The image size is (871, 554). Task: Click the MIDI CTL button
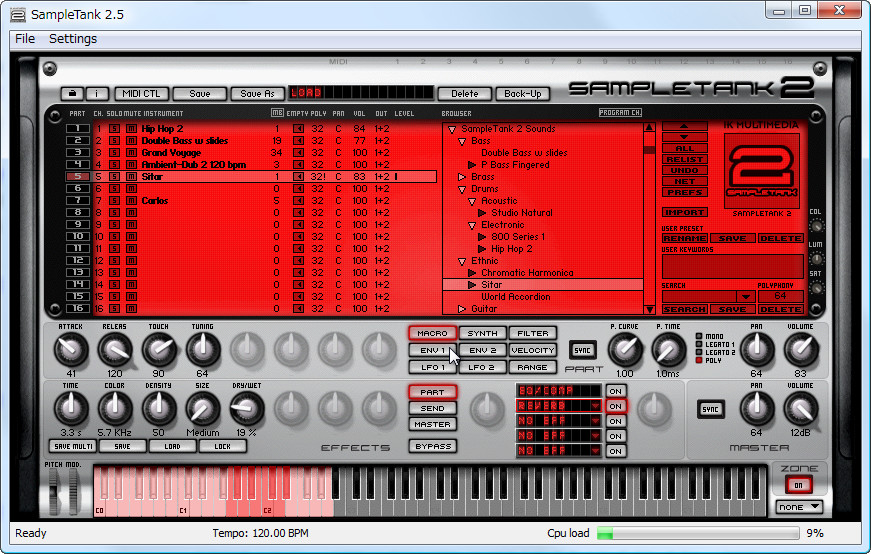tap(141, 93)
